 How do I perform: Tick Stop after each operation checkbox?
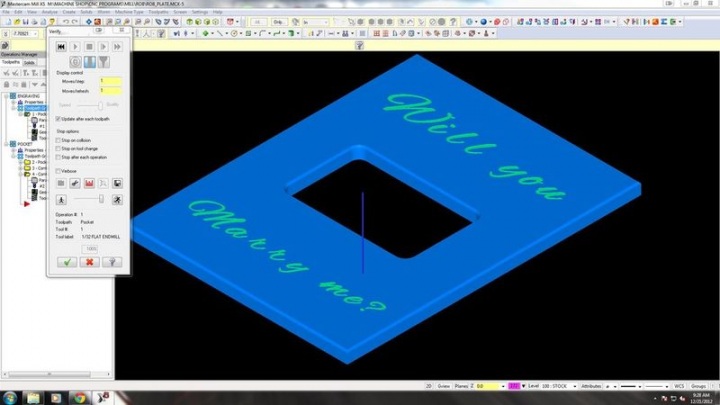[59, 157]
